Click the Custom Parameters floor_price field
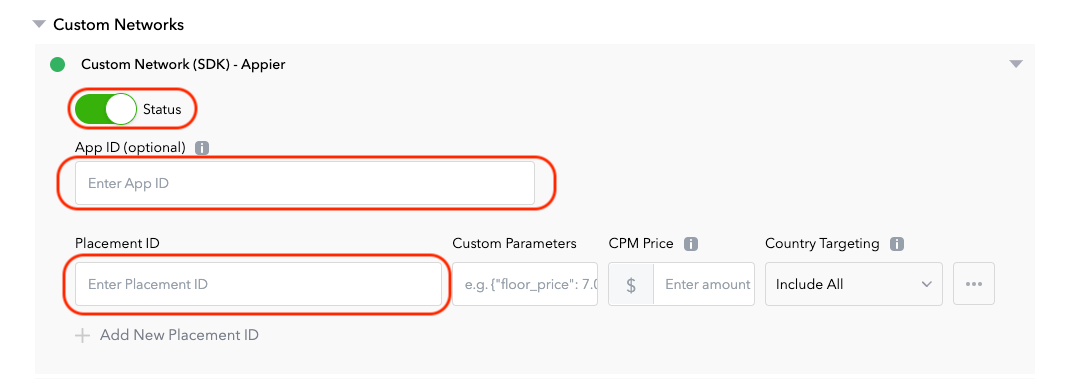 [525, 284]
